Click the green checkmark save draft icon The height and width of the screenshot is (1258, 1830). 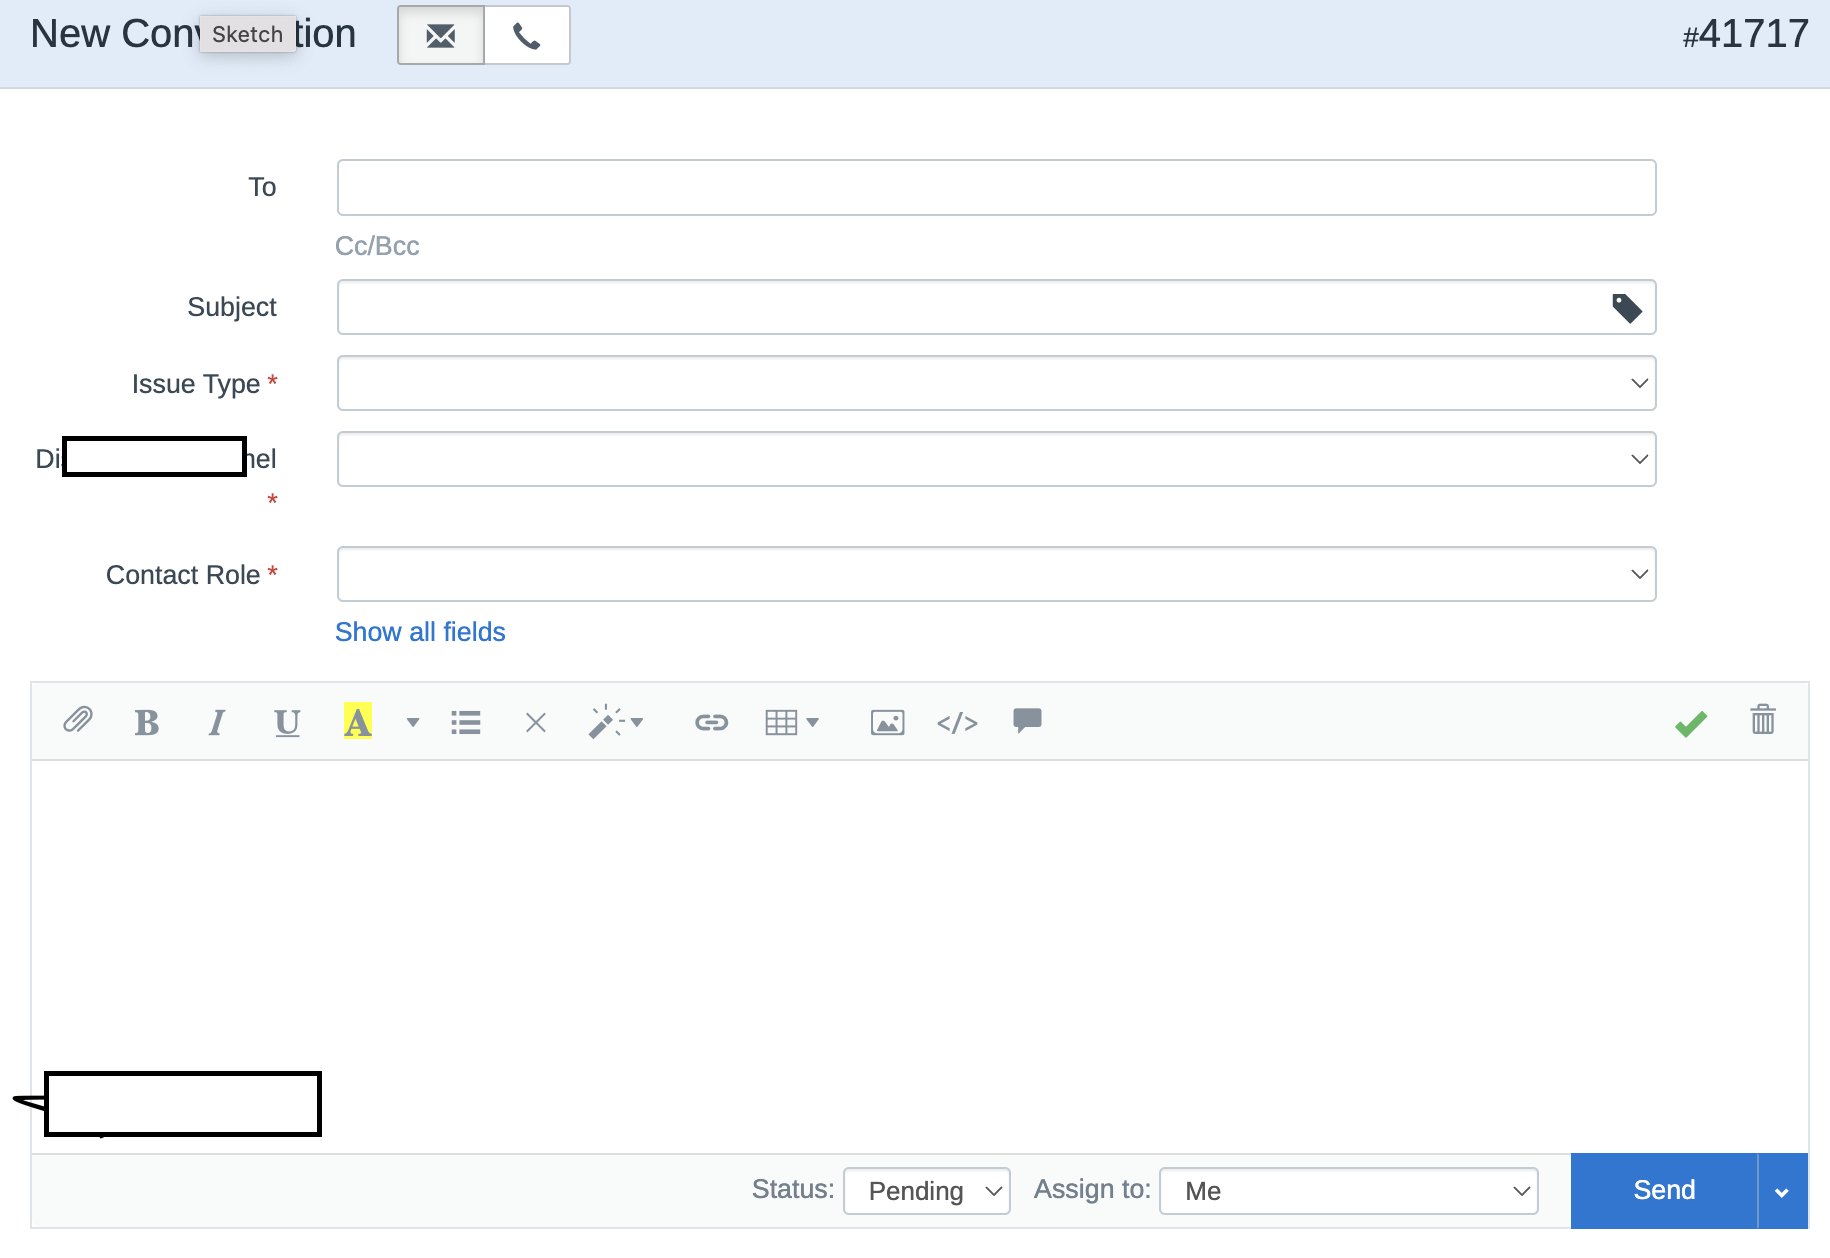pyautogui.click(x=1691, y=723)
